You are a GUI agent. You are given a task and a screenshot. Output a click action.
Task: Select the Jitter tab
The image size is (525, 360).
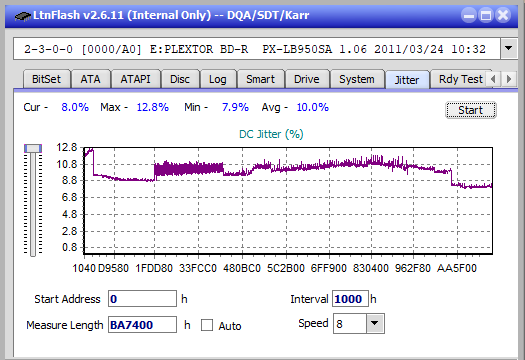pyautogui.click(x=407, y=80)
